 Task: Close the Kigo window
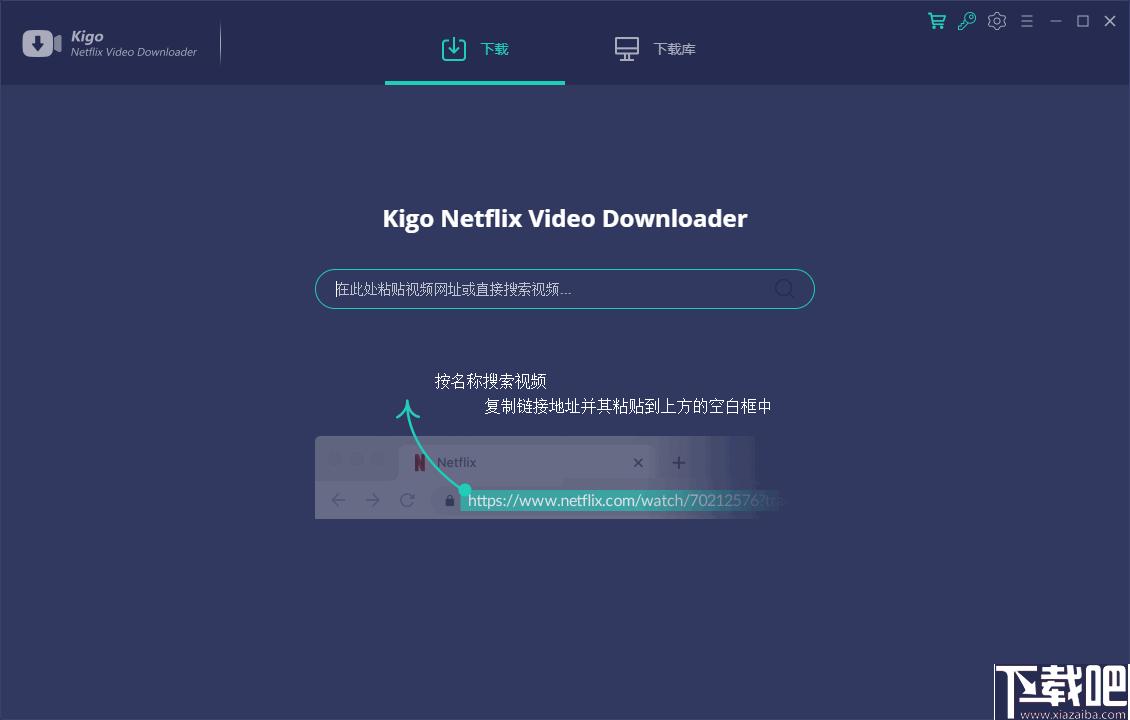point(1110,22)
